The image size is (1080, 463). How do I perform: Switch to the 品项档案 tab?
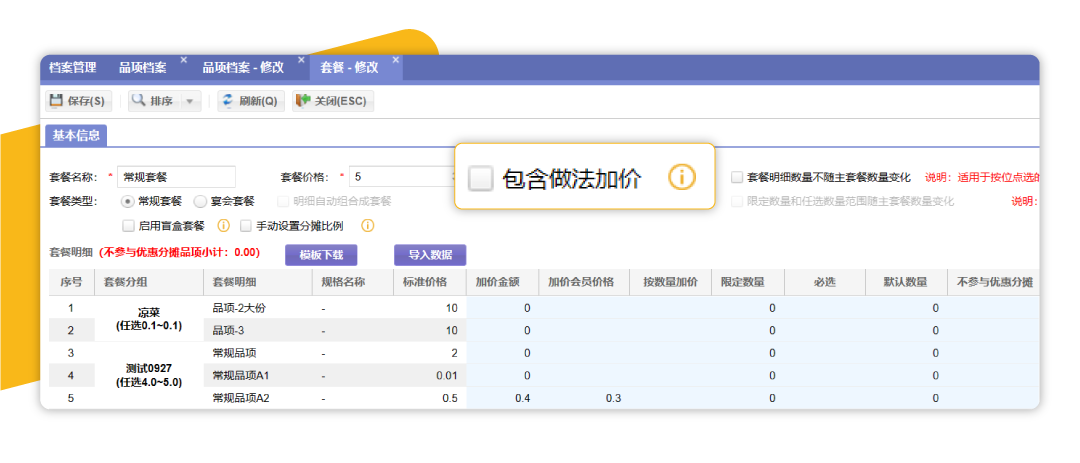click(143, 68)
